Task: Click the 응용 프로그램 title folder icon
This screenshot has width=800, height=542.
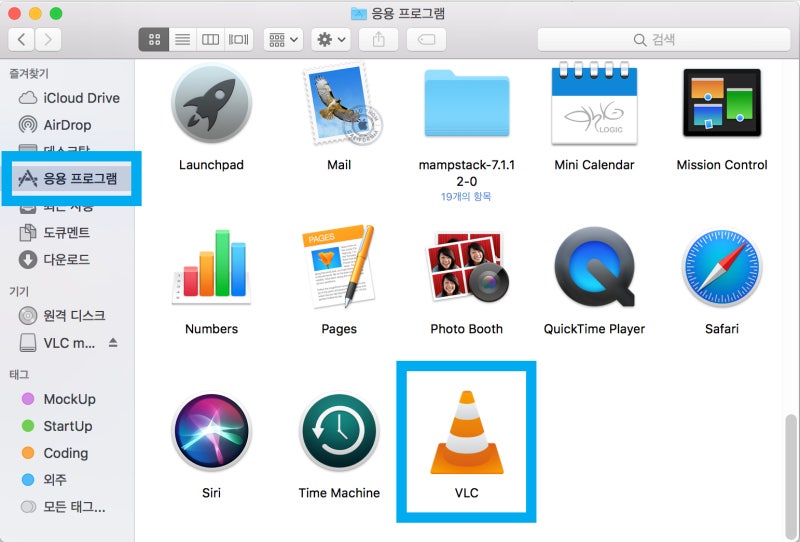Action: pyautogui.click(x=359, y=13)
